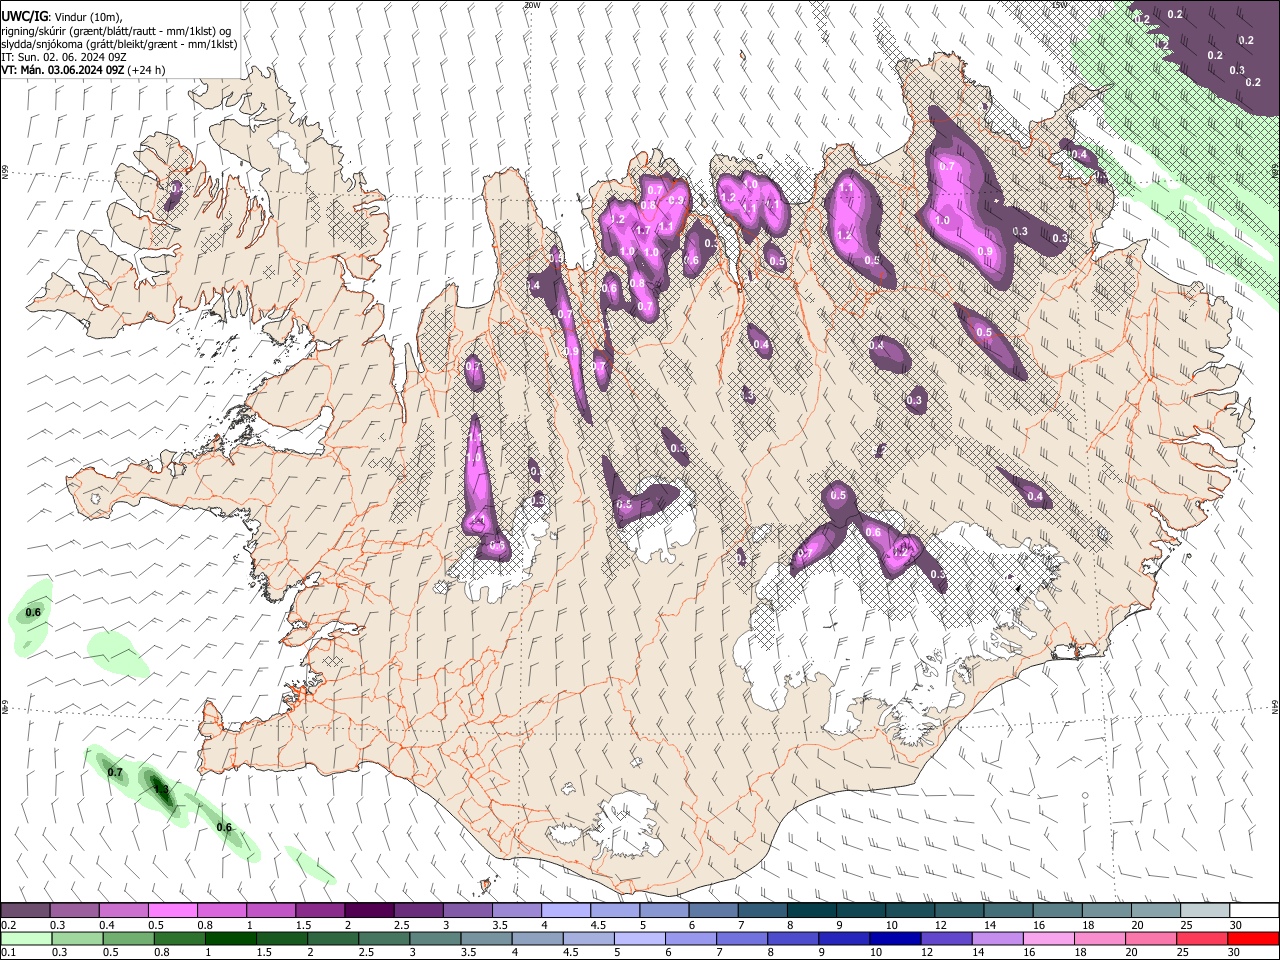Select the 'rigning/skúrir' legend description line
Viewport: 1280px width, 960px height.
point(116,31)
